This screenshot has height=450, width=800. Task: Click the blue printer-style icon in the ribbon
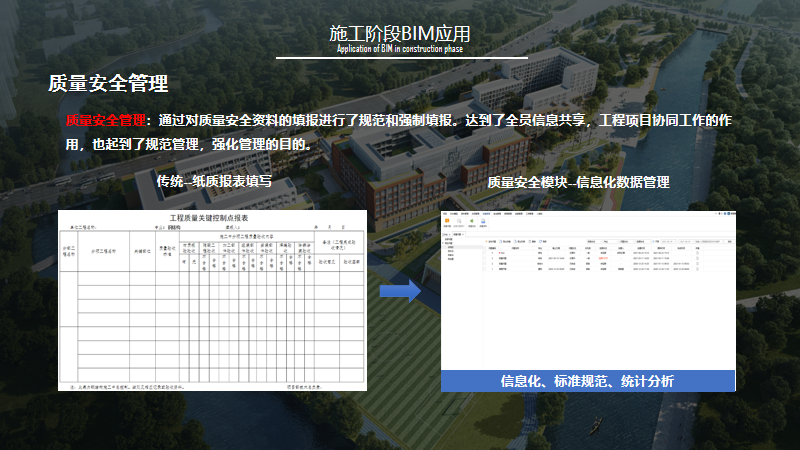pos(483,221)
